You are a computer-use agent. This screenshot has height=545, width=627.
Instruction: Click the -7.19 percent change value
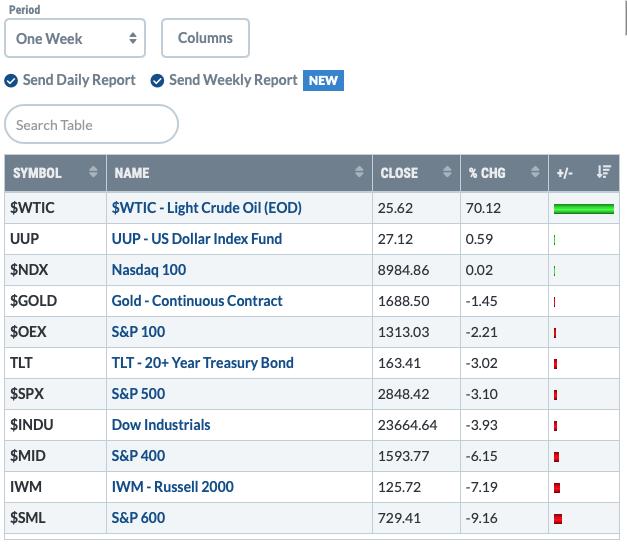tap(481, 487)
